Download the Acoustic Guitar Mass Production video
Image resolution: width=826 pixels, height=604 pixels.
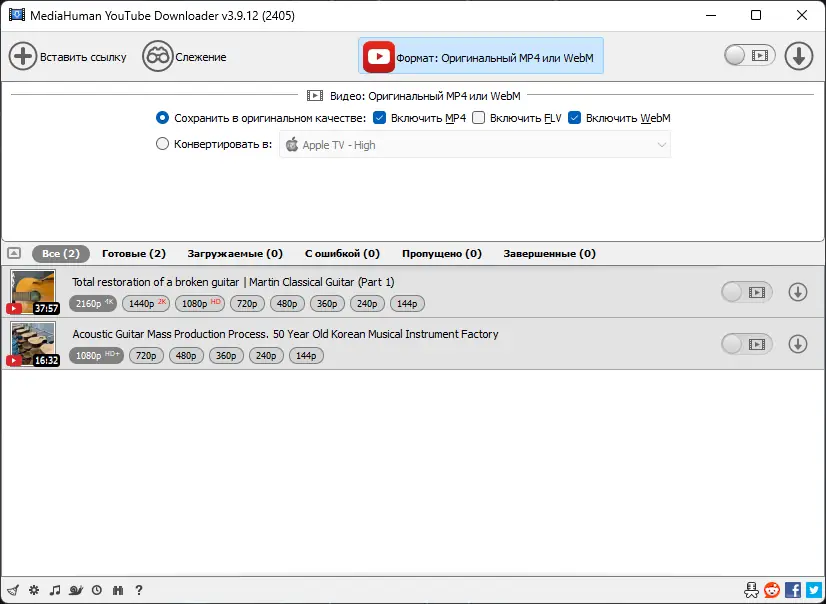(x=798, y=344)
